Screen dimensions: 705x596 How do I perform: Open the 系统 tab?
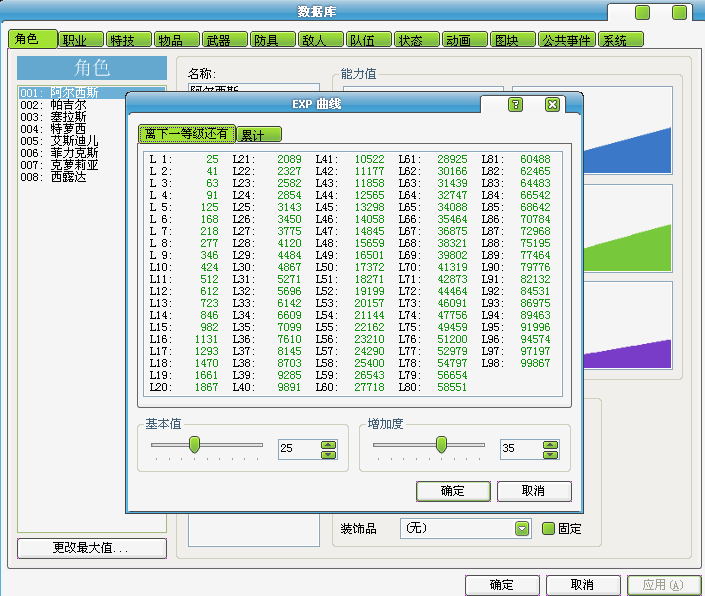coord(621,40)
